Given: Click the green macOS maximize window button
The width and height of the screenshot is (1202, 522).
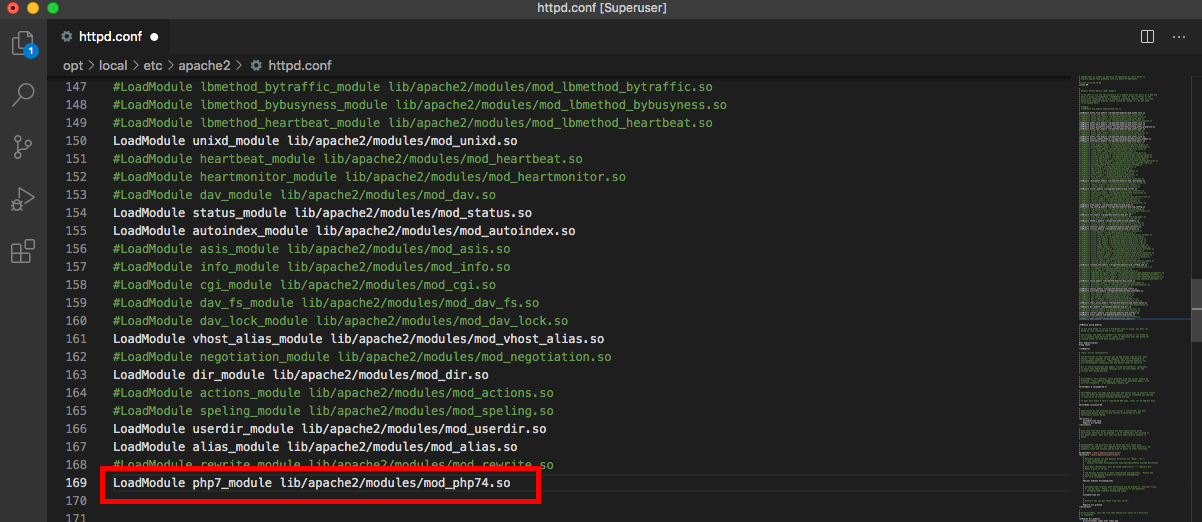Looking at the screenshot, I should (53, 8).
